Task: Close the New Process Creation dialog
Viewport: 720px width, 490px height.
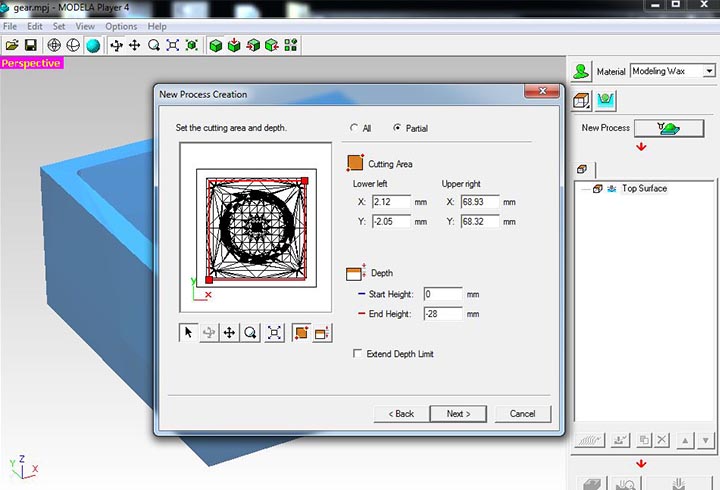Action: click(542, 91)
